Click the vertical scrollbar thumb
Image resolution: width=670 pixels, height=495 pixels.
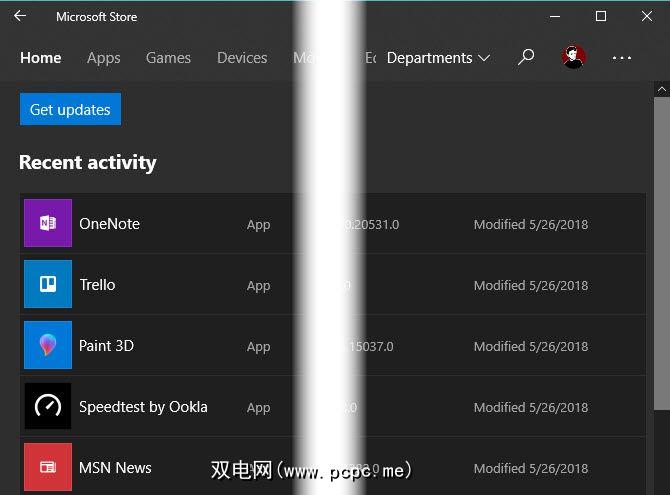[662, 253]
